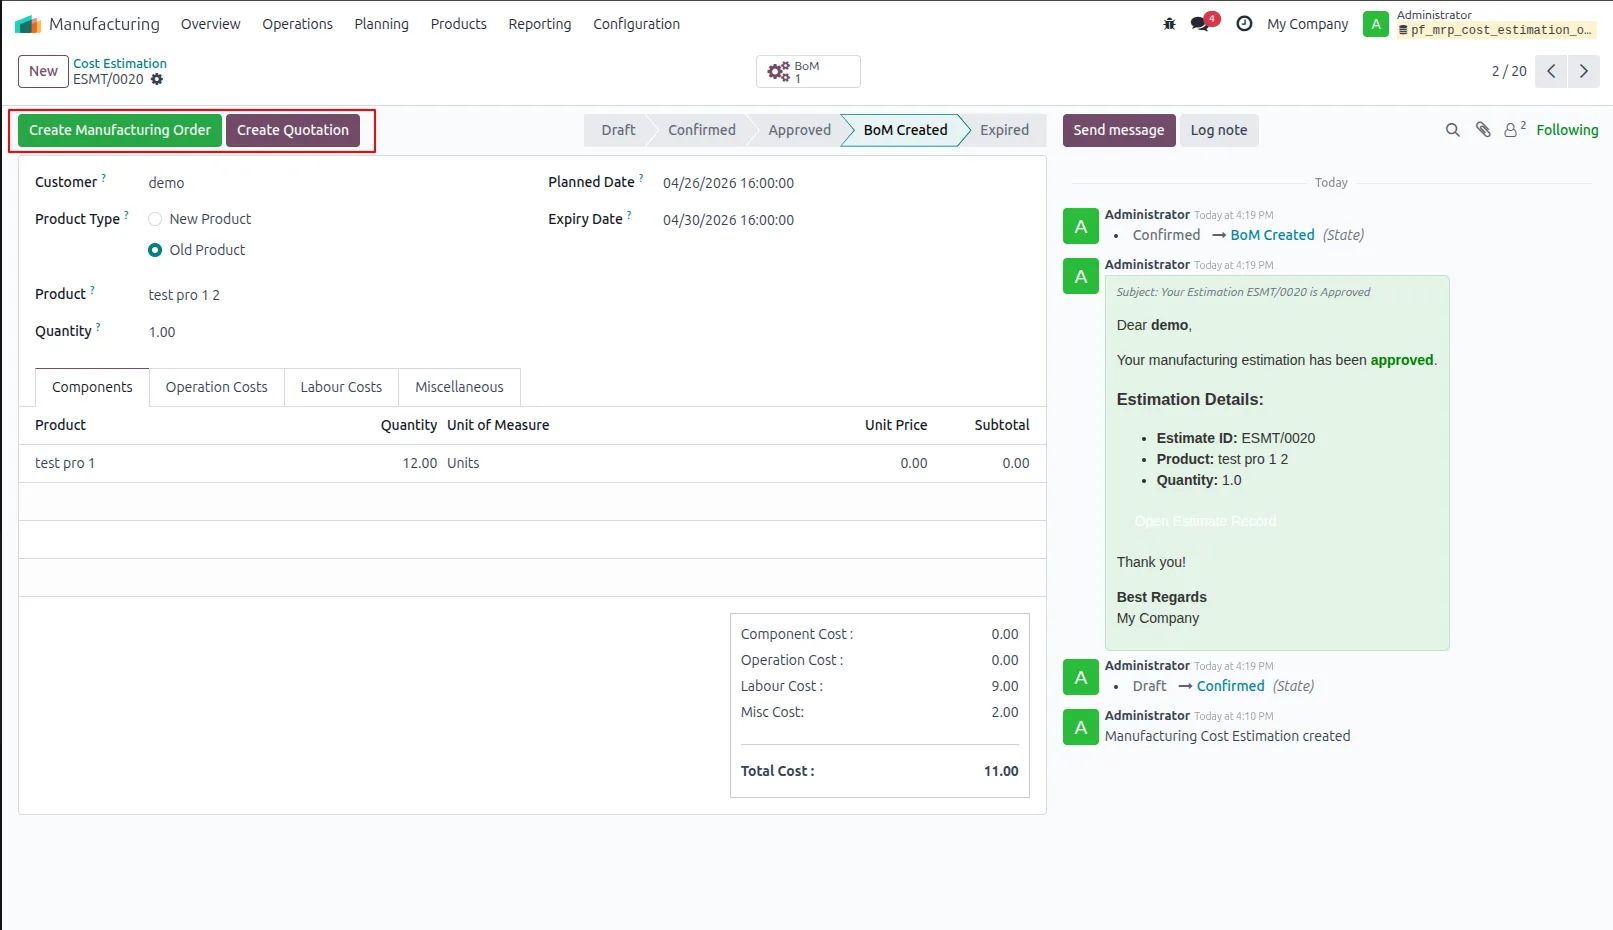The height and width of the screenshot is (930, 1613).
Task: Select the Old Product radio option
Action: click(155, 250)
